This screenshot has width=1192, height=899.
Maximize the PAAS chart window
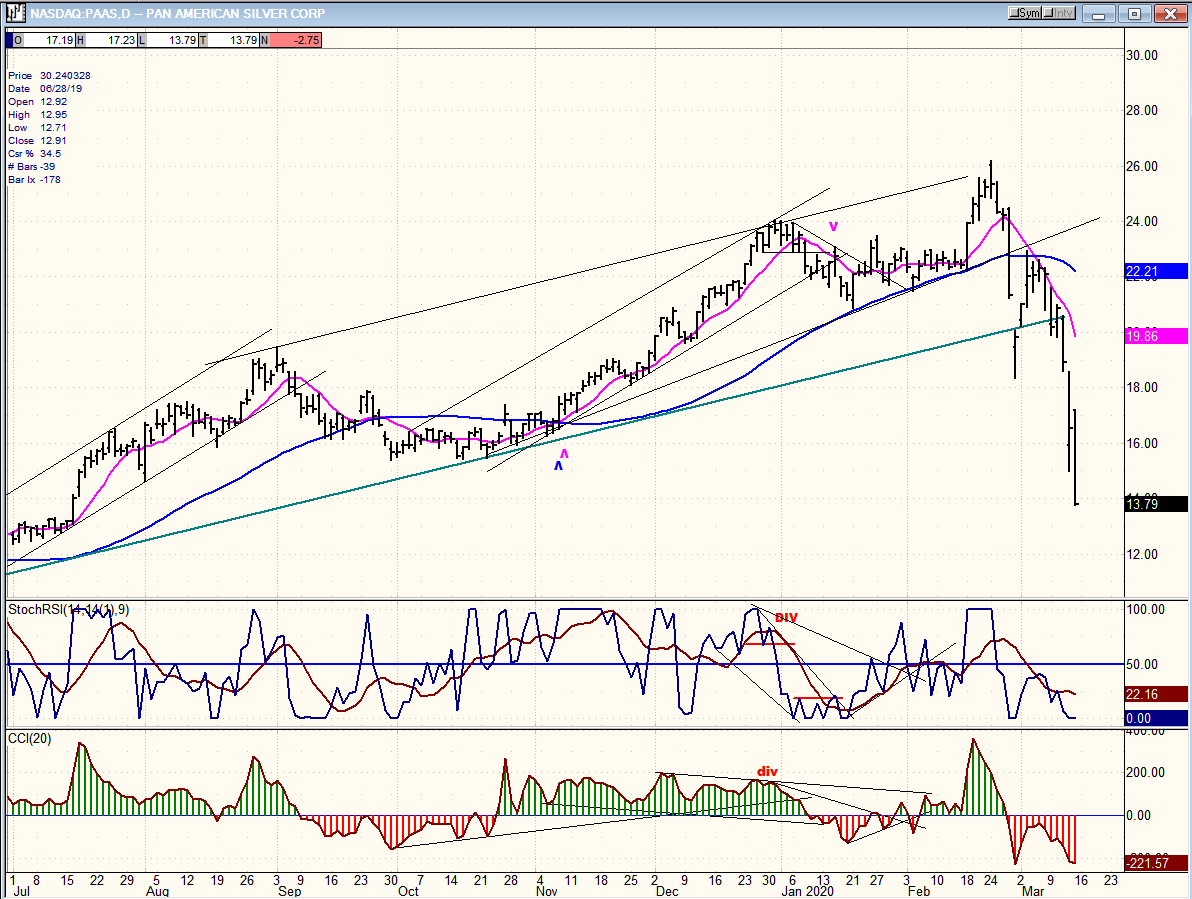coord(1135,14)
